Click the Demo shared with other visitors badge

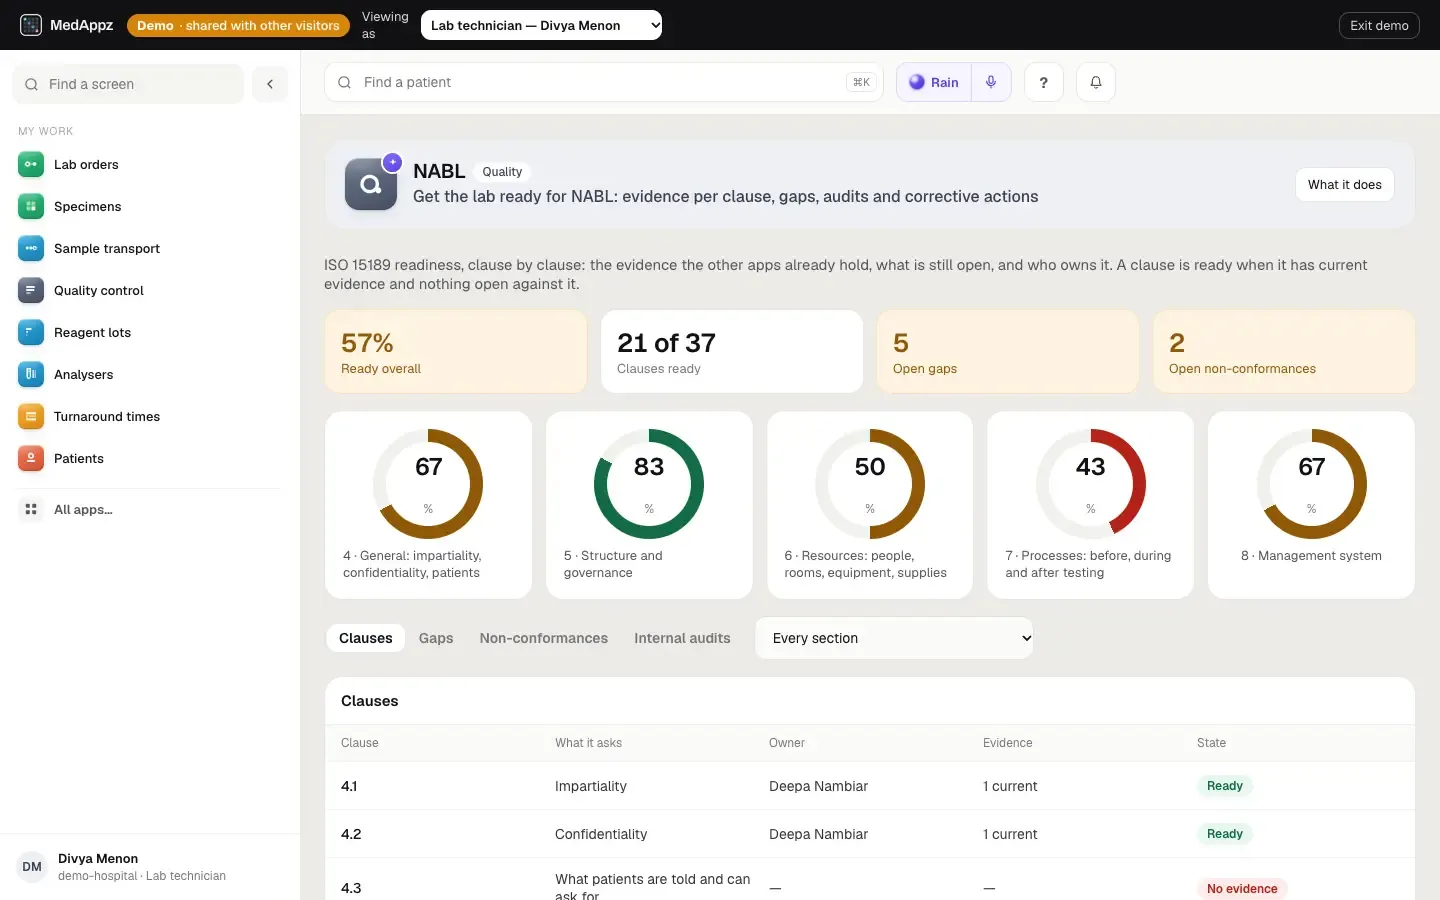pos(238,25)
